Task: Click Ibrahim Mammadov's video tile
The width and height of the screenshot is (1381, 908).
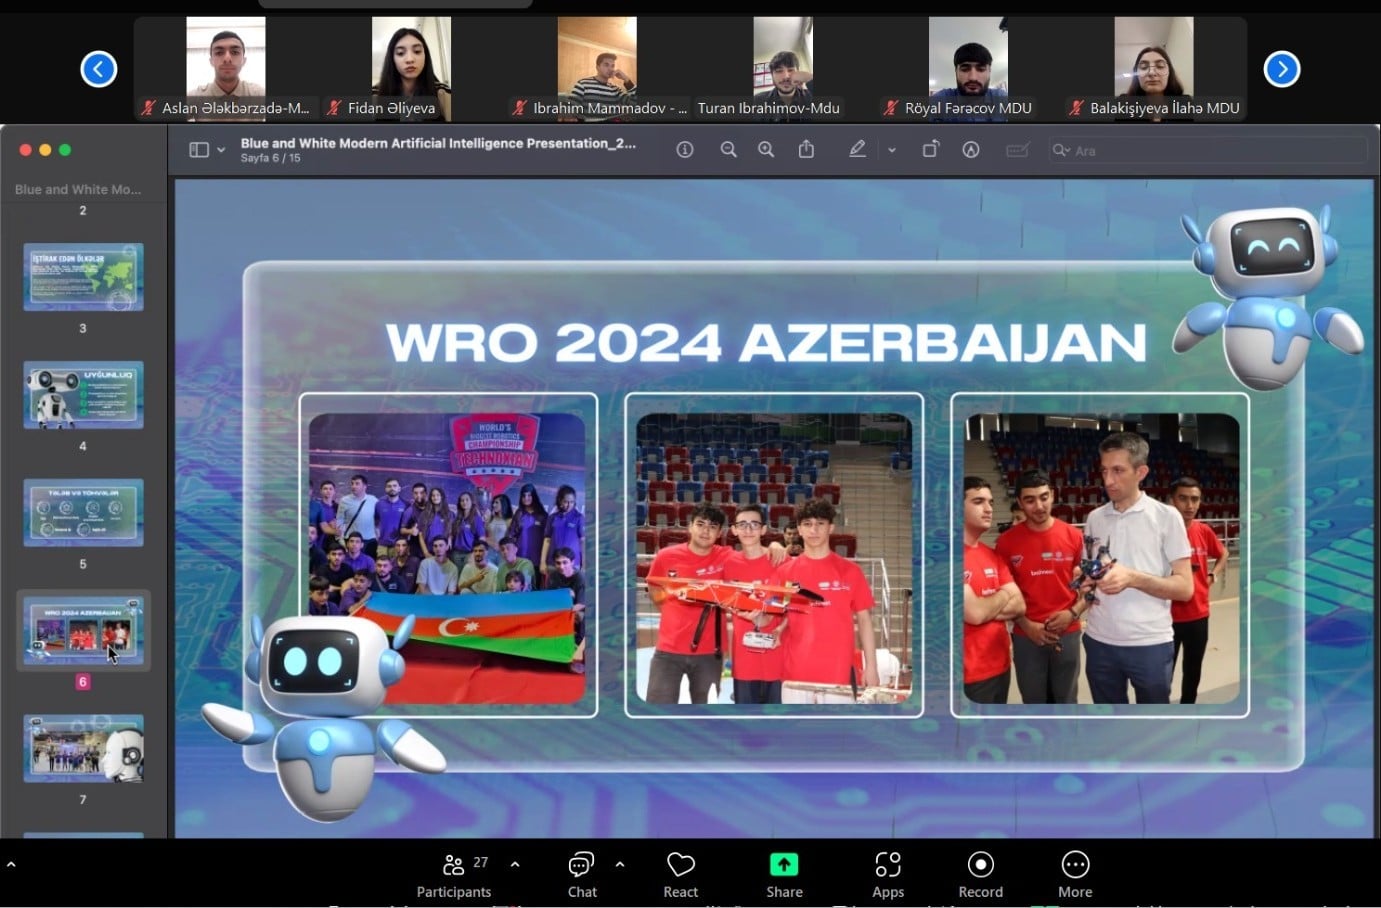Action: click(x=597, y=68)
